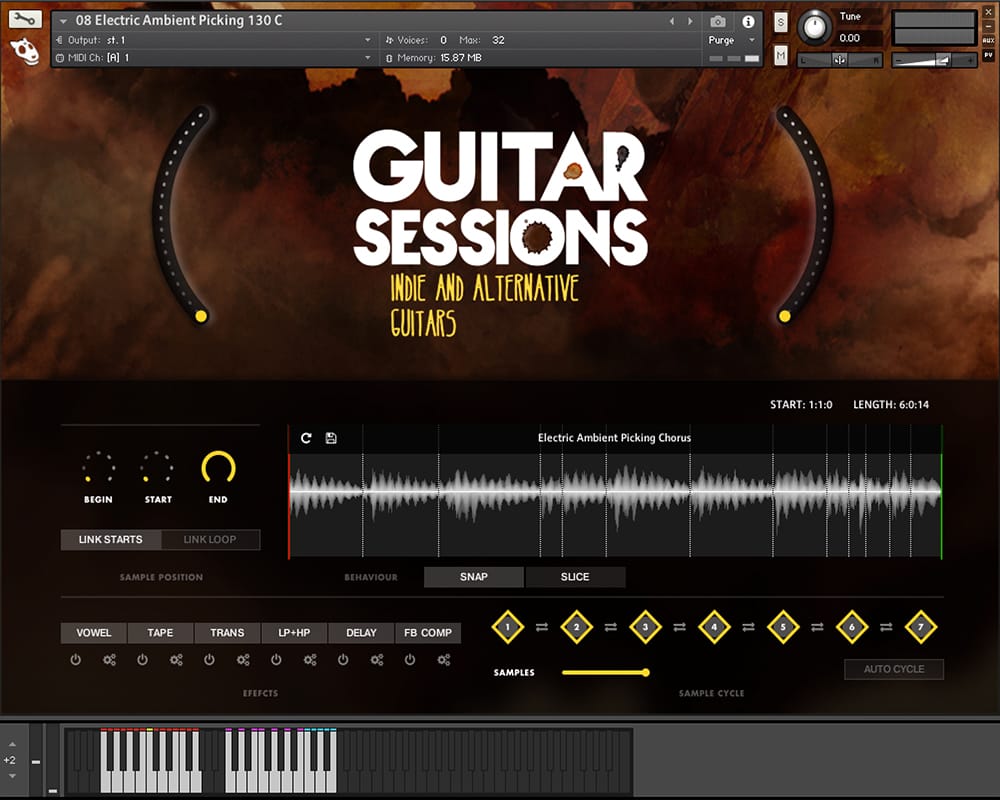Open the Output st. 1 dropdown
Viewport: 1000px width, 800px height.
pyautogui.click(x=367, y=40)
